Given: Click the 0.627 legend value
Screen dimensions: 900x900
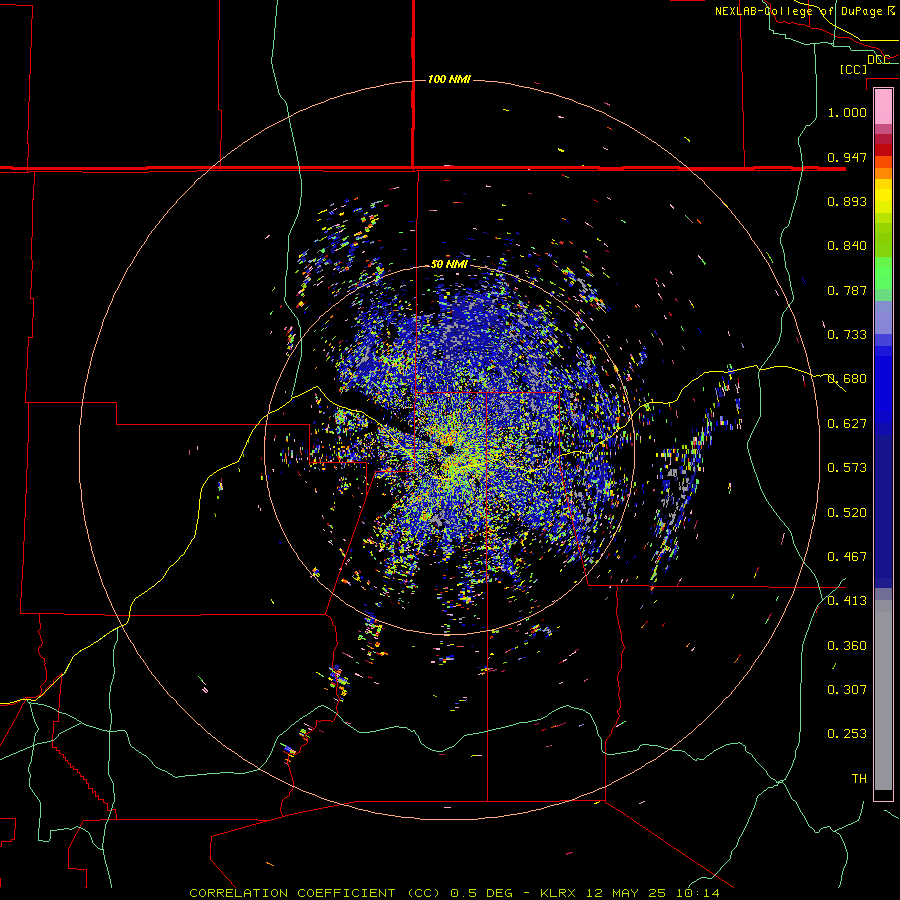Looking at the screenshot, I should [847, 424].
